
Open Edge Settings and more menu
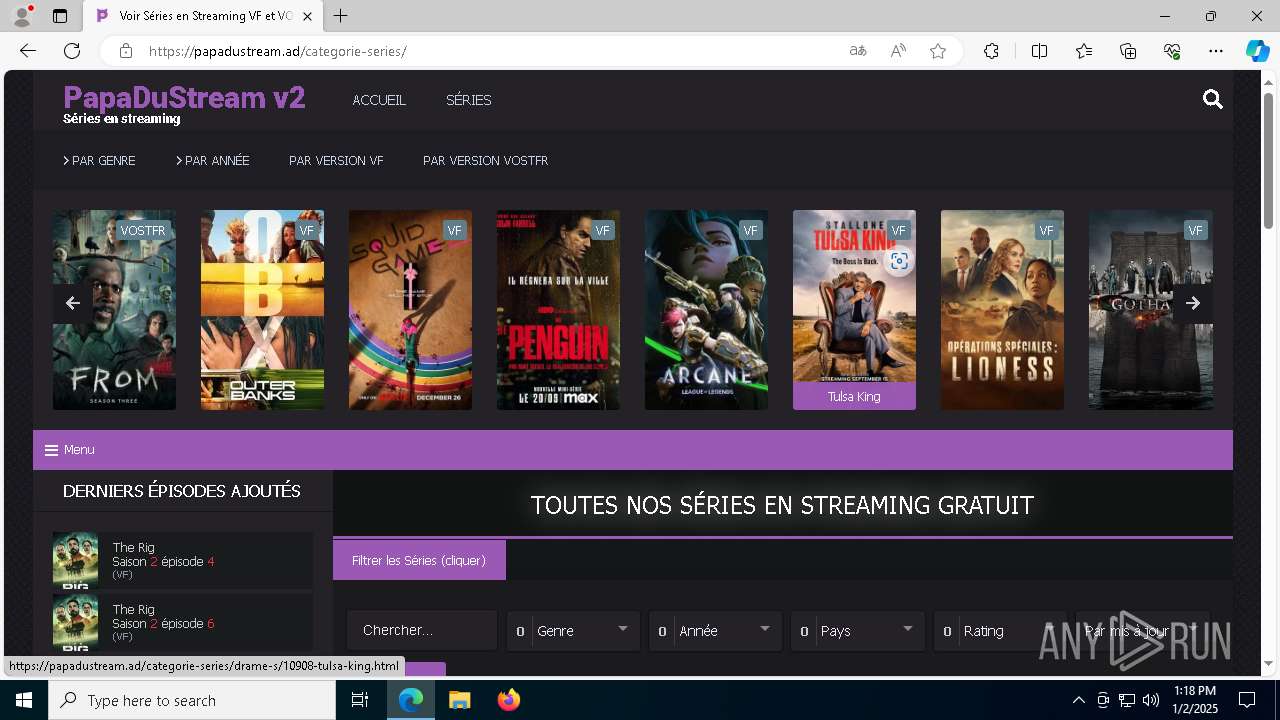tap(1216, 51)
